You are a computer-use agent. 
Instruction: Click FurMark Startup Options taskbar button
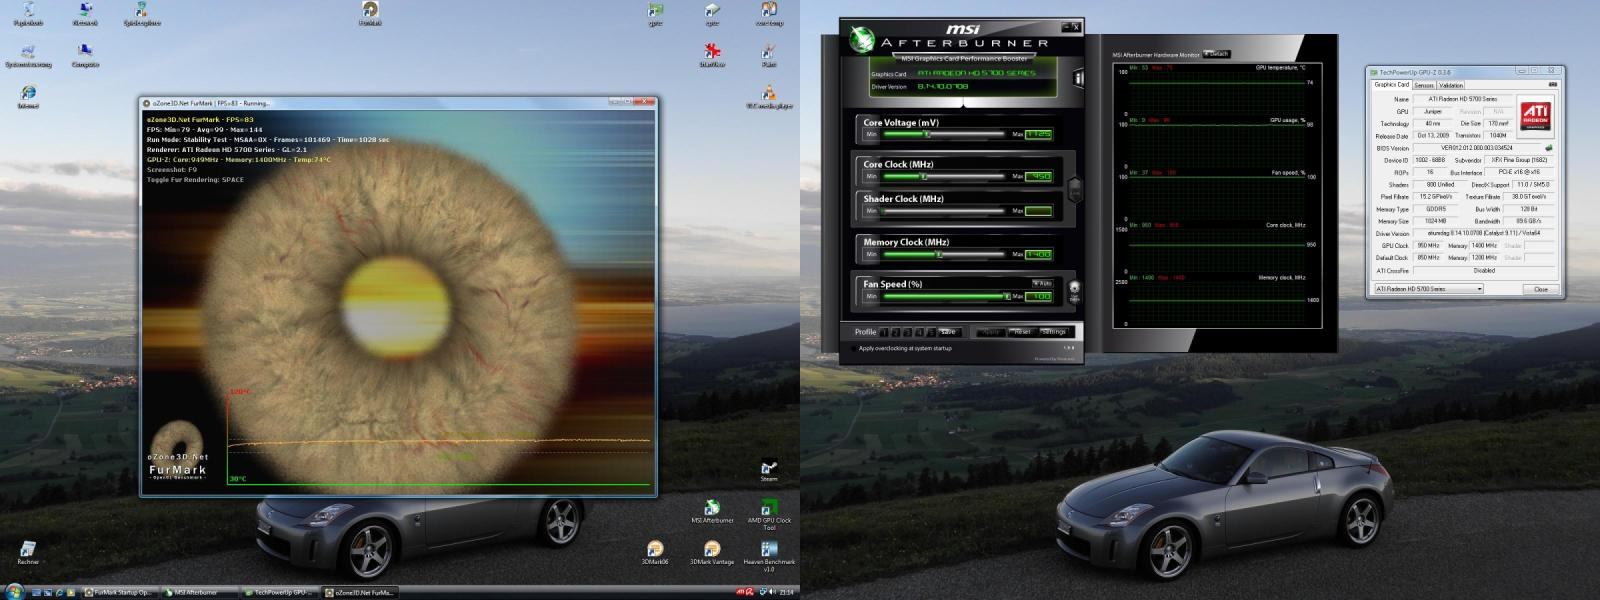[x=121, y=592]
